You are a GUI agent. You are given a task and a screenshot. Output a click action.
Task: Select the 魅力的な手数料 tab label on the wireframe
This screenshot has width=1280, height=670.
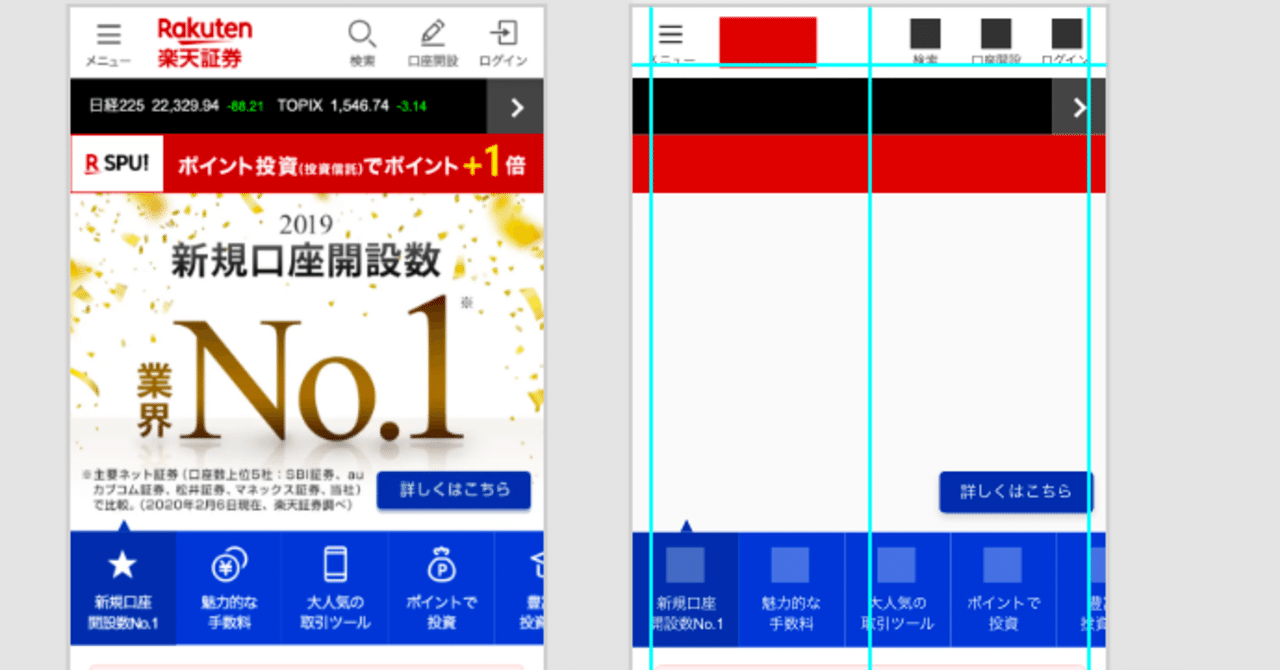tap(791, 614)
